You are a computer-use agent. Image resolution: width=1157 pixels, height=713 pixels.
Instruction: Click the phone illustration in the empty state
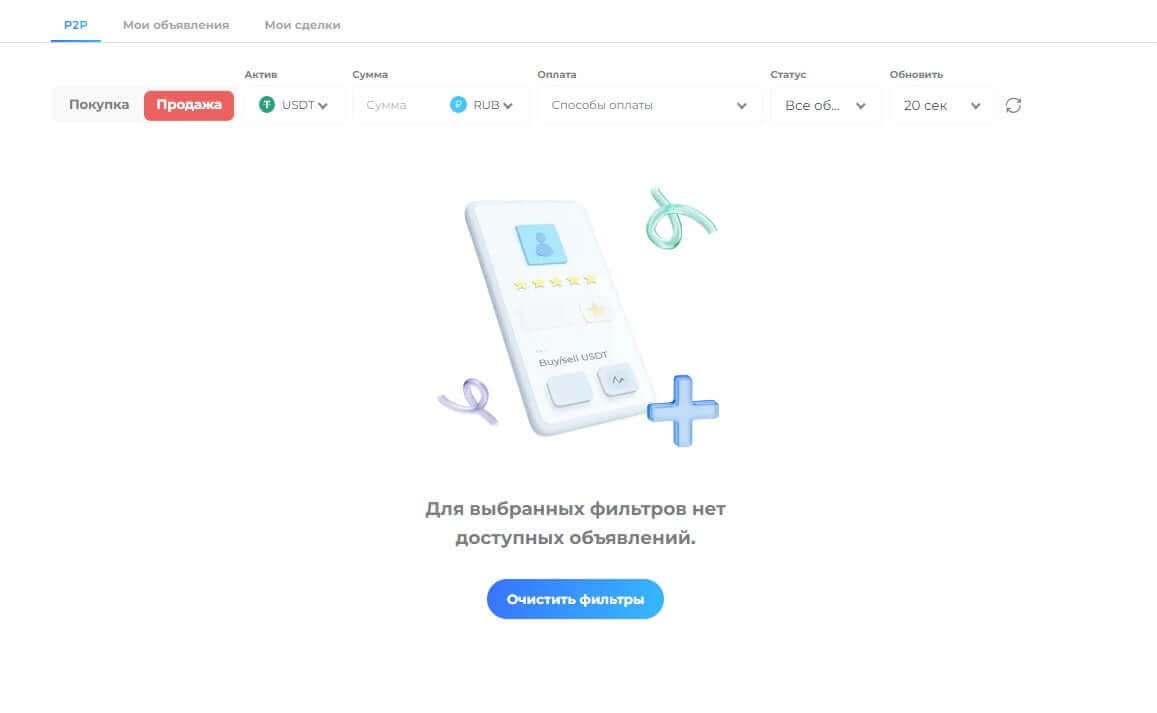tap(553, 317)
